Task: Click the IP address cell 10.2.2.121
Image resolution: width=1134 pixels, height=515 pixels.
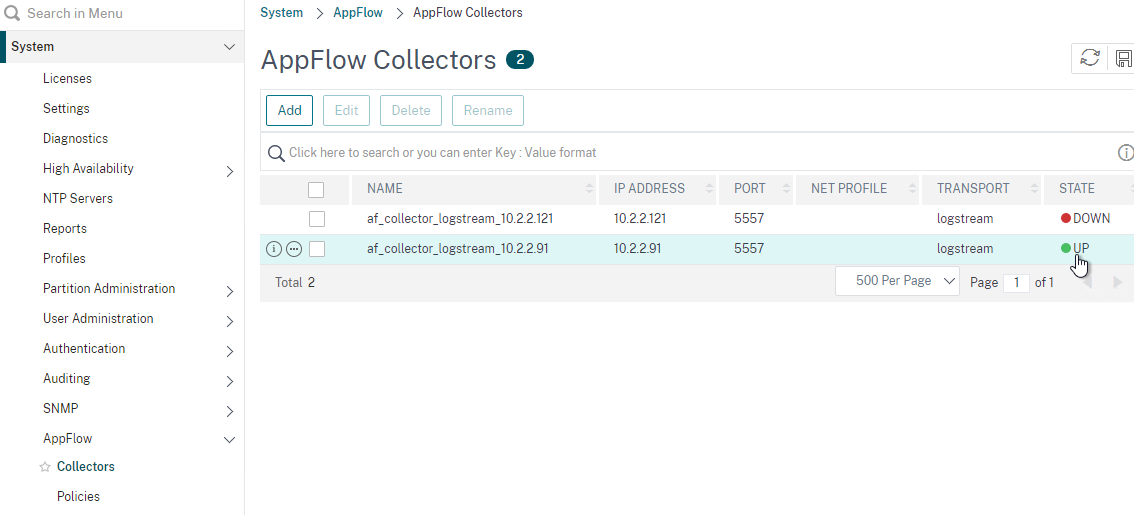Action: click(x=642, y=218)
